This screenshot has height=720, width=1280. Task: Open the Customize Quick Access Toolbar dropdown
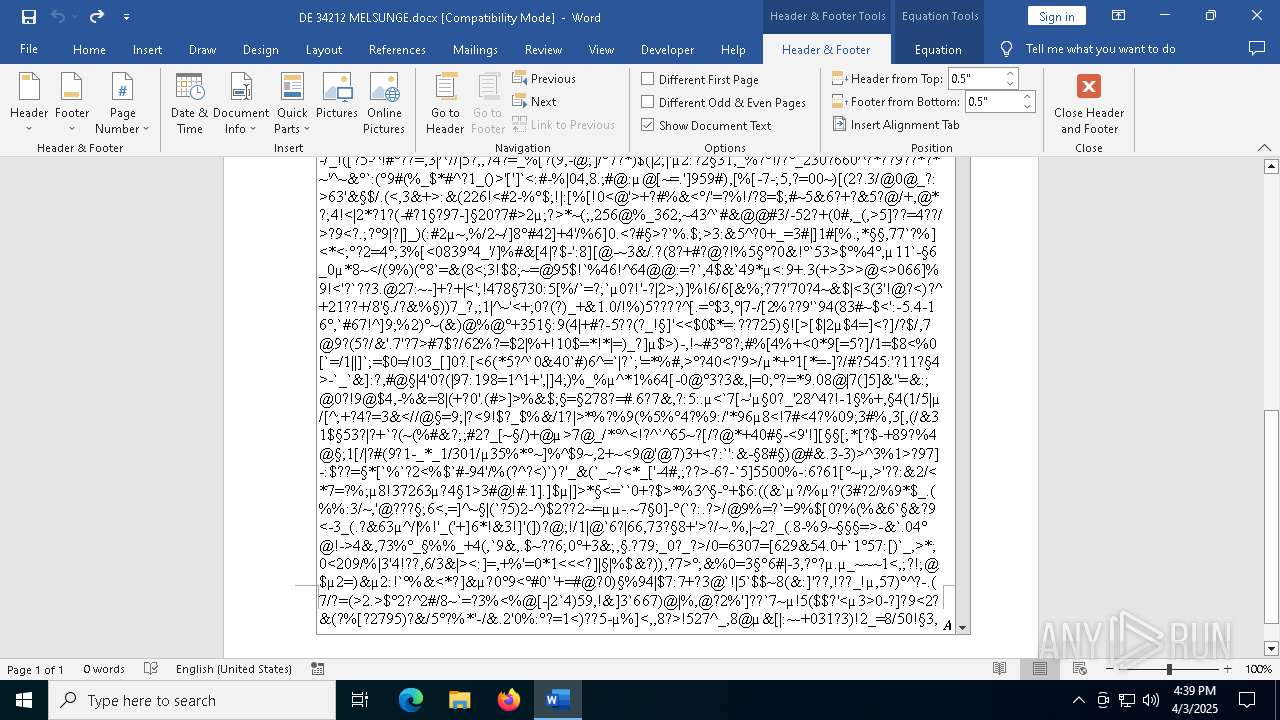(126, 17)
